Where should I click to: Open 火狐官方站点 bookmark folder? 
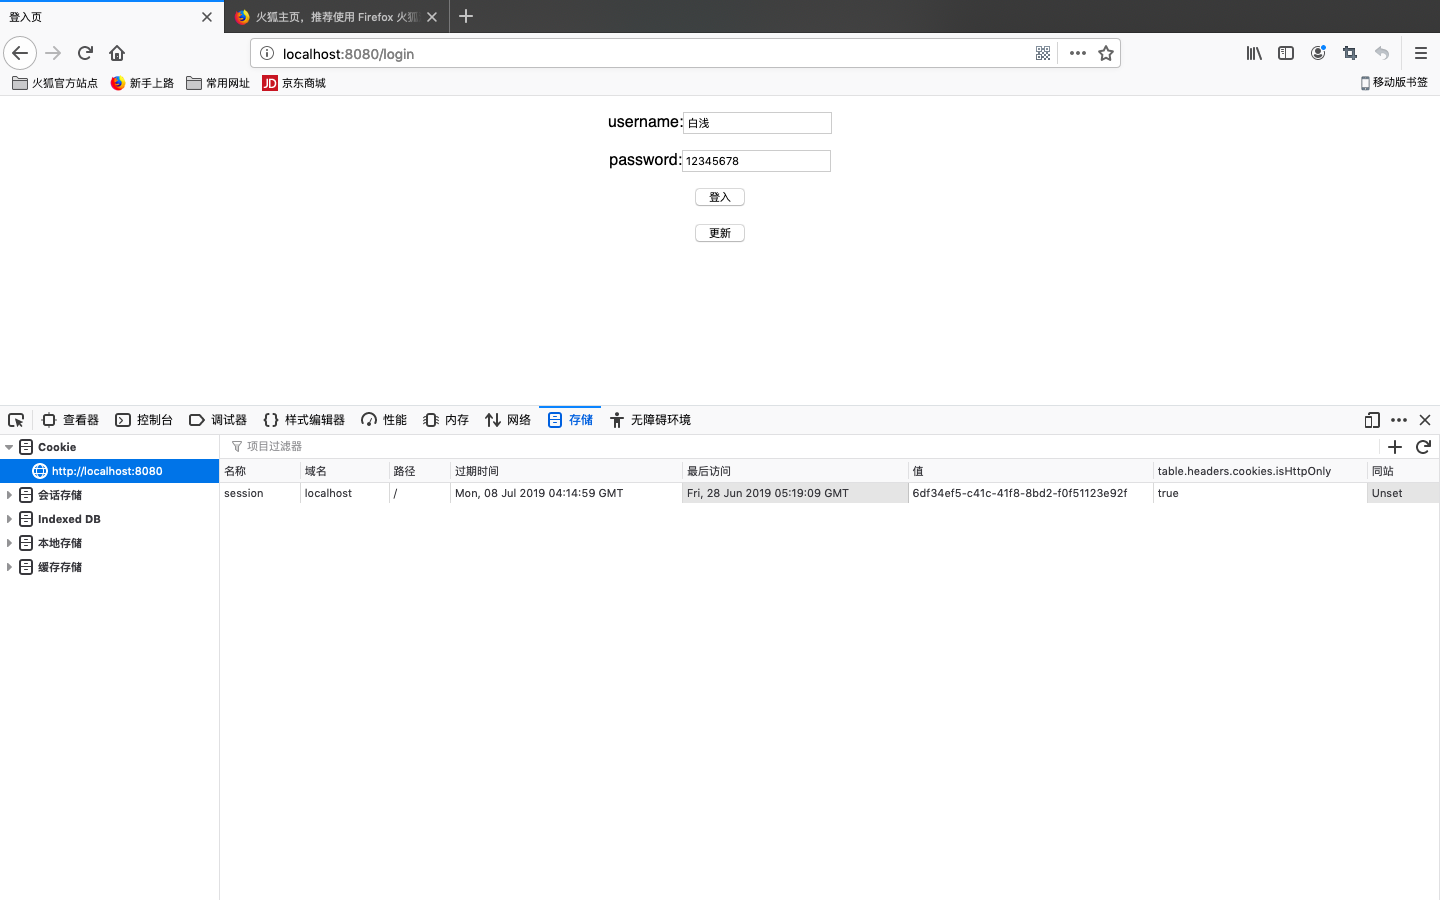[55, 83]
